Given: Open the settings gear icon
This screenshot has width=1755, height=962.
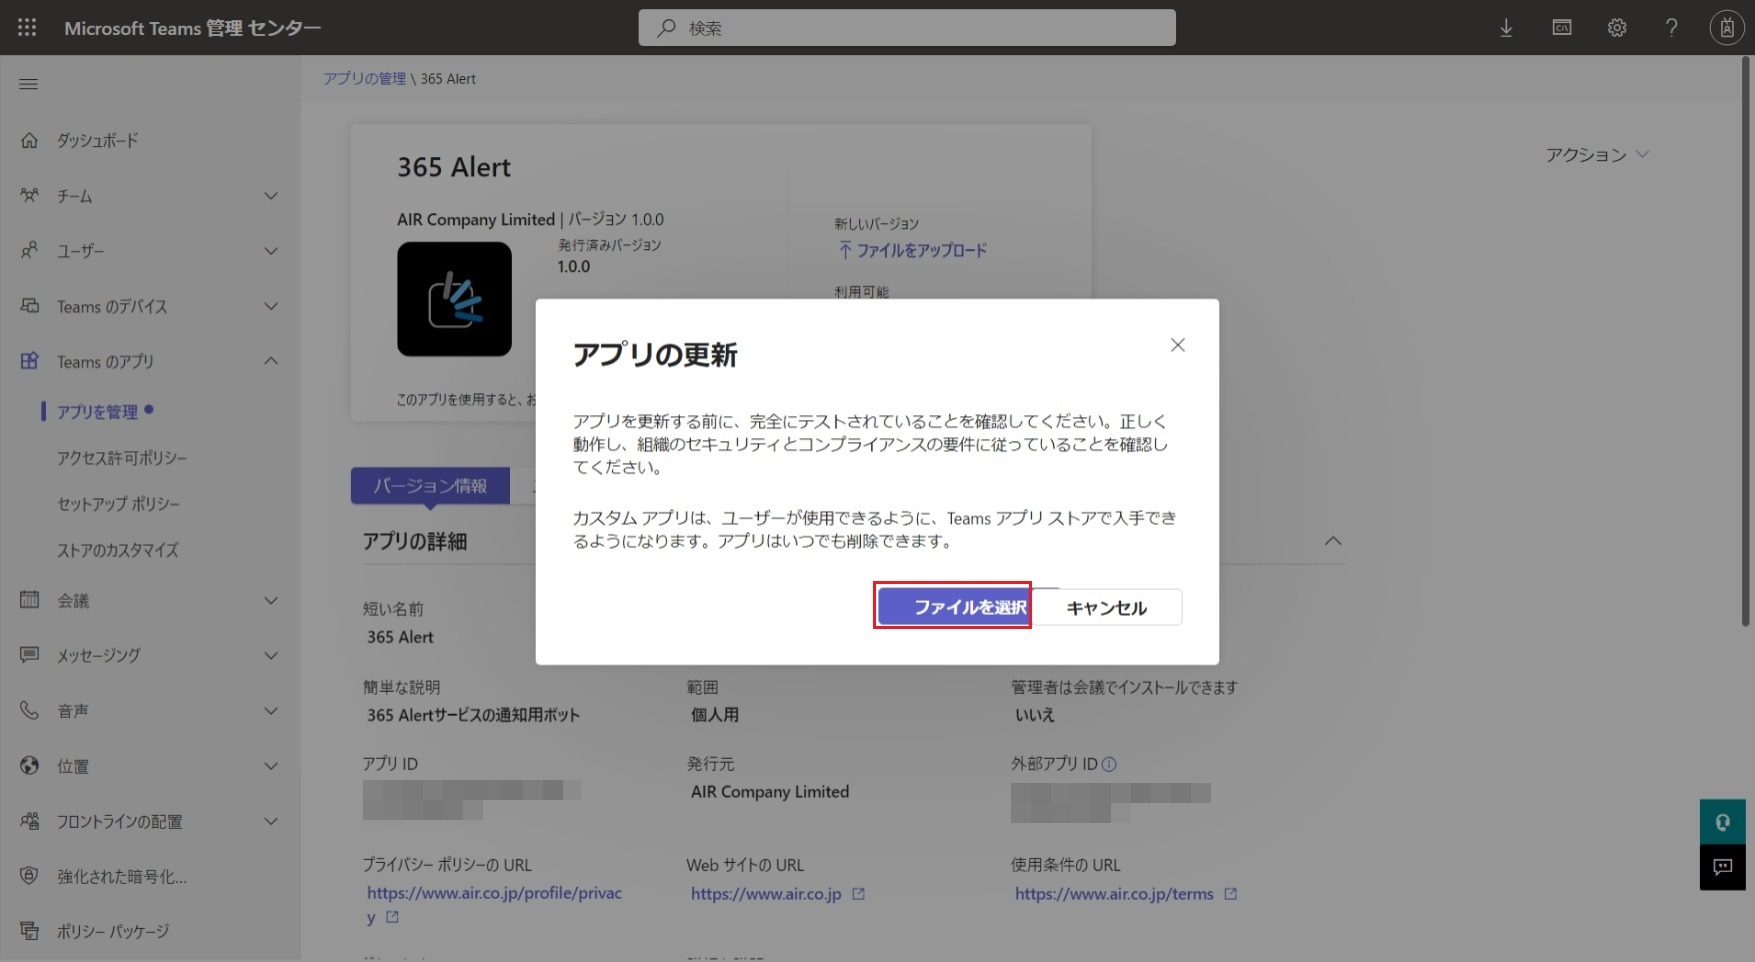Looking at the screenshot, I should coord(1617,28).
